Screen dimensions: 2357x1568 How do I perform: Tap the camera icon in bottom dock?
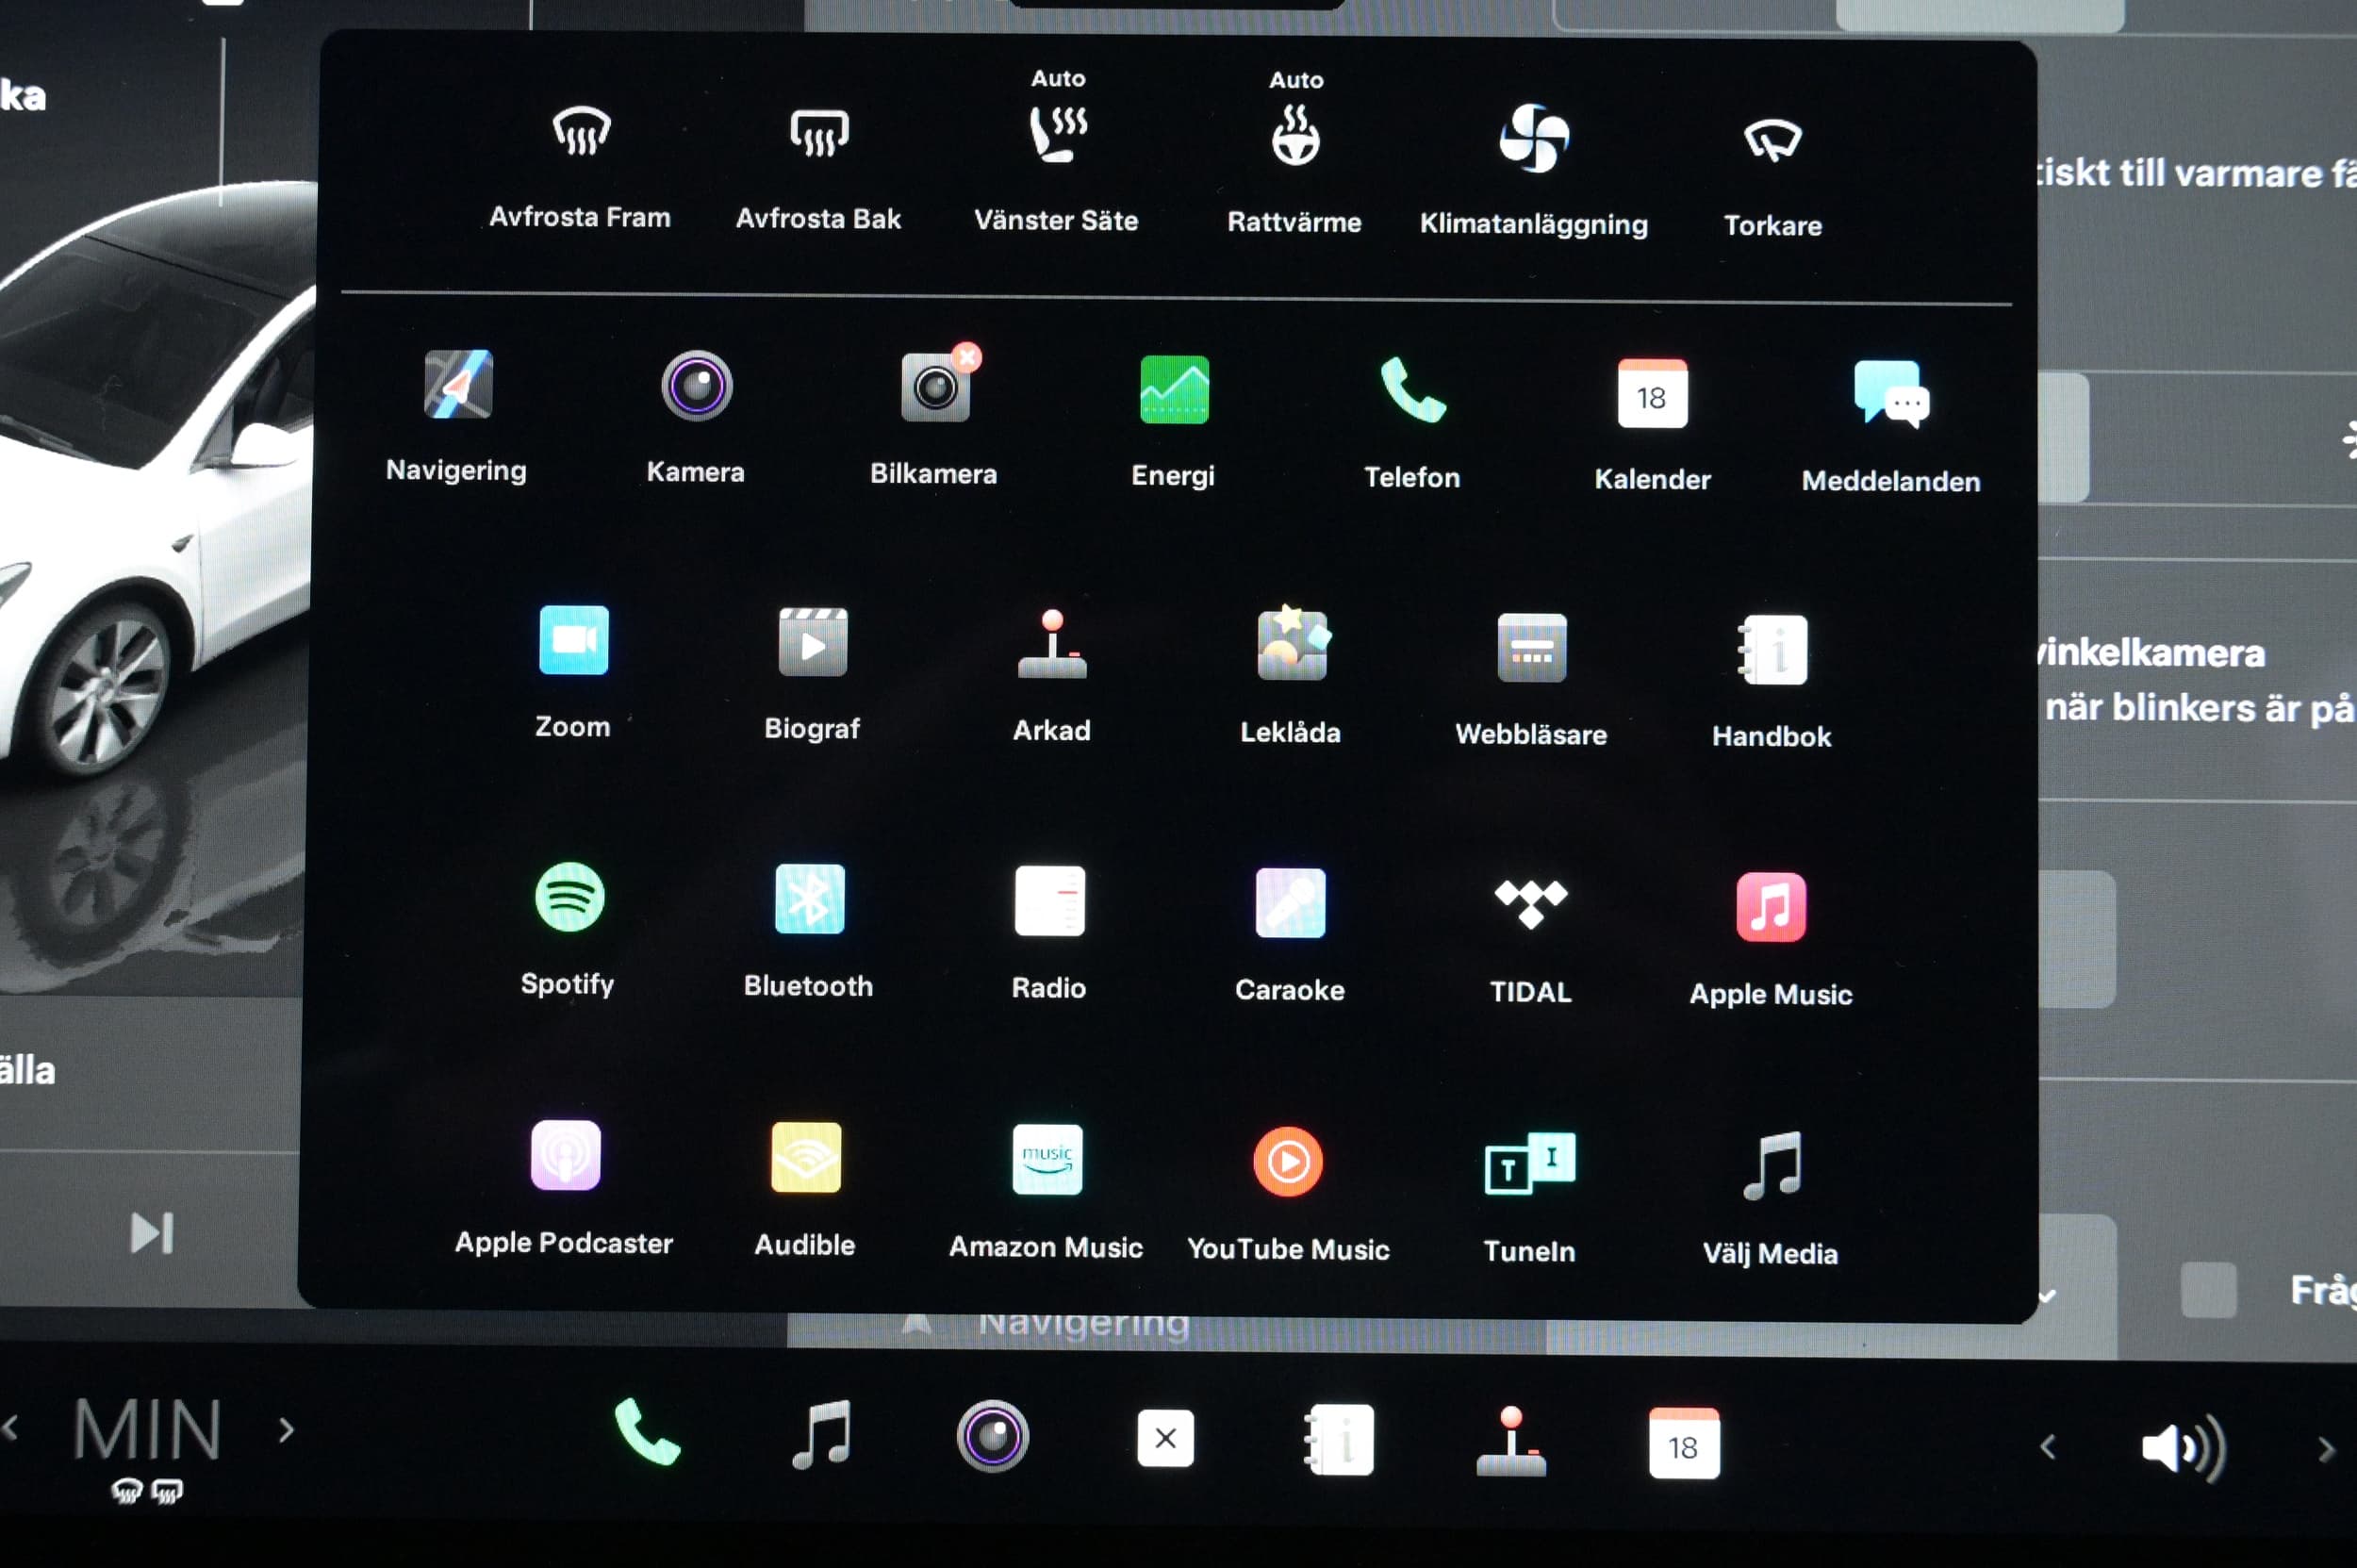(992, 1436)
